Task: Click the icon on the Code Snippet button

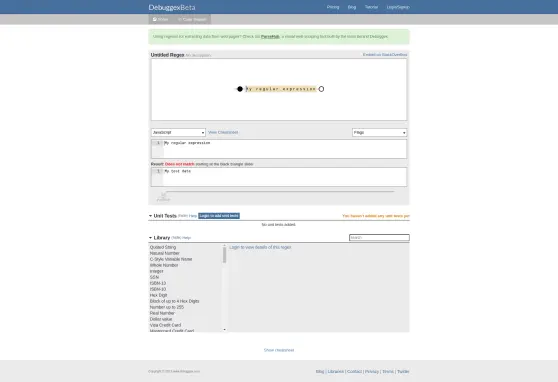Action: (x=180, y=19)
